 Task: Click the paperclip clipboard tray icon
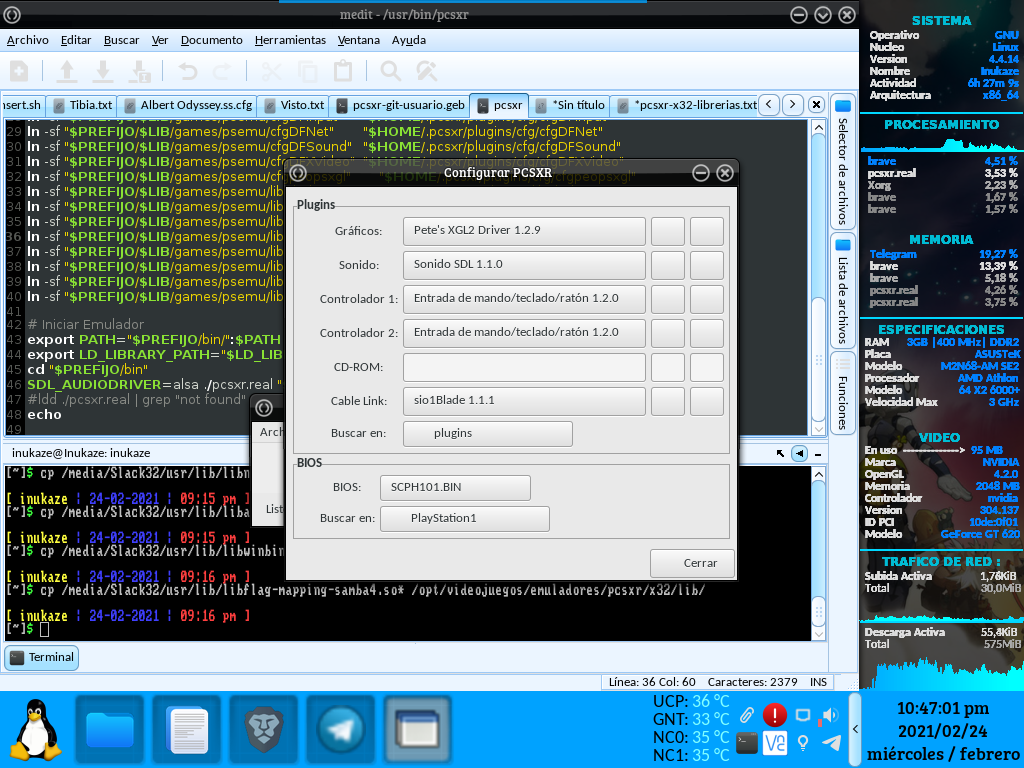coord(746,714)
